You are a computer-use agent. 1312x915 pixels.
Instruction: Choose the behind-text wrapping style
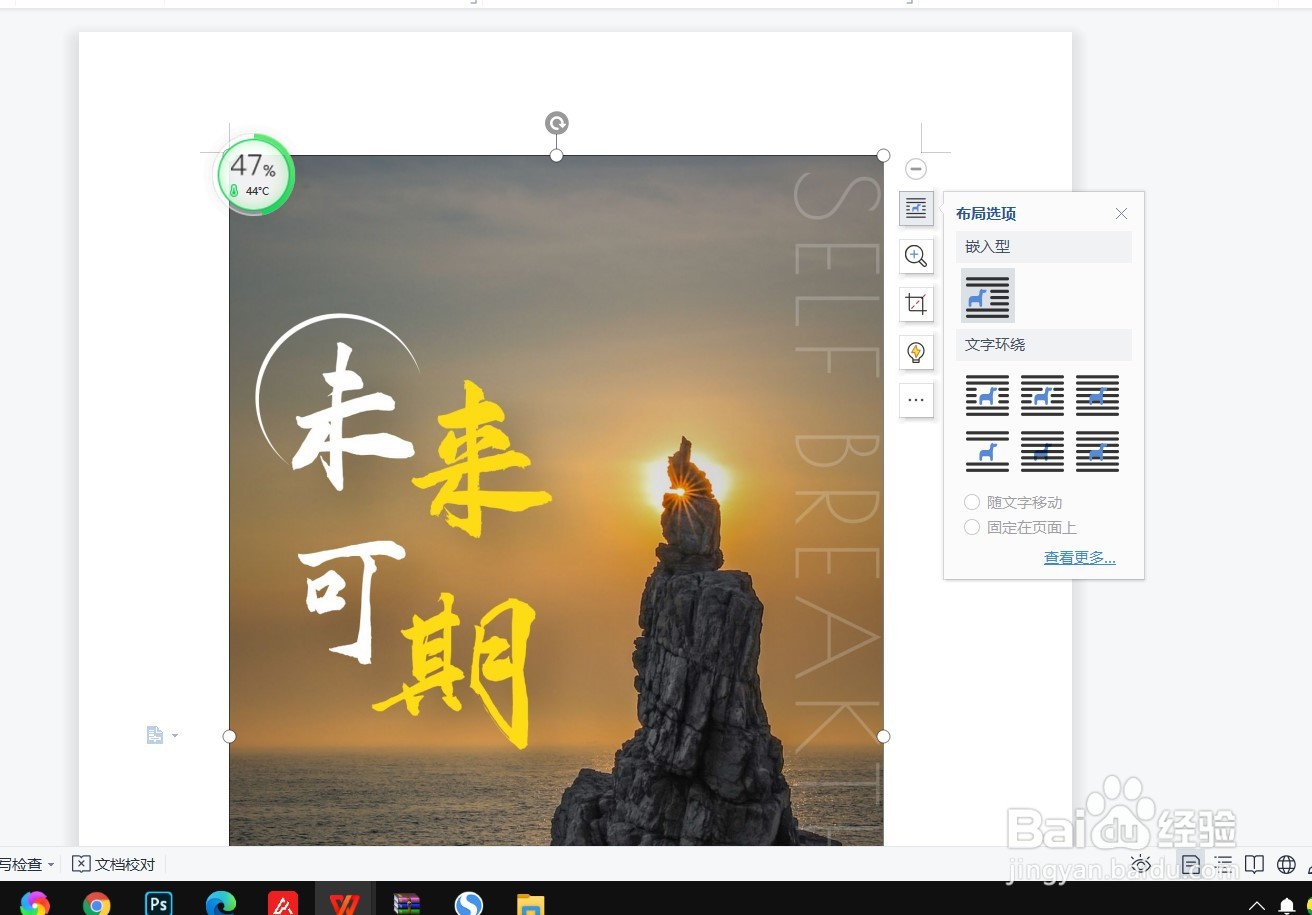point(1042,452)
